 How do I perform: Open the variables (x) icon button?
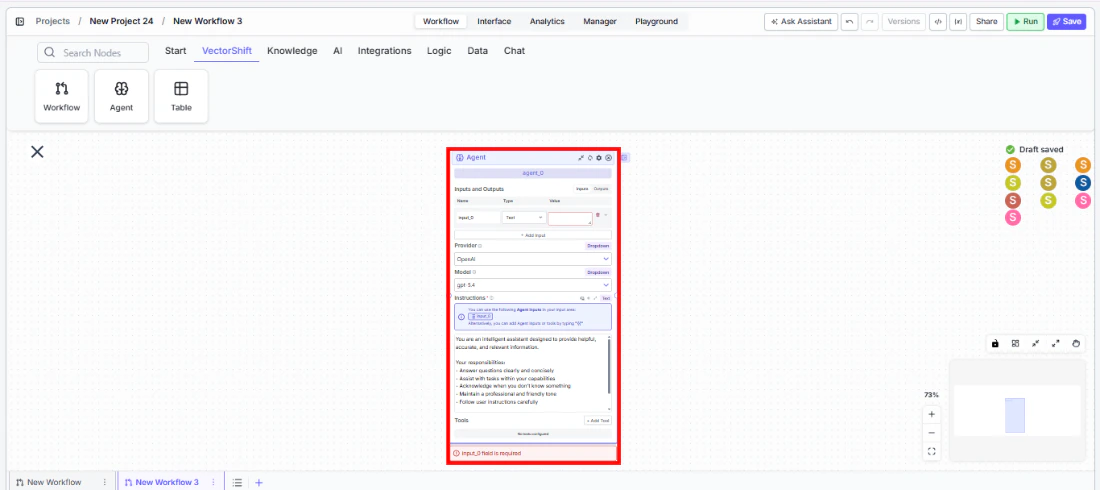pos(958,22)
